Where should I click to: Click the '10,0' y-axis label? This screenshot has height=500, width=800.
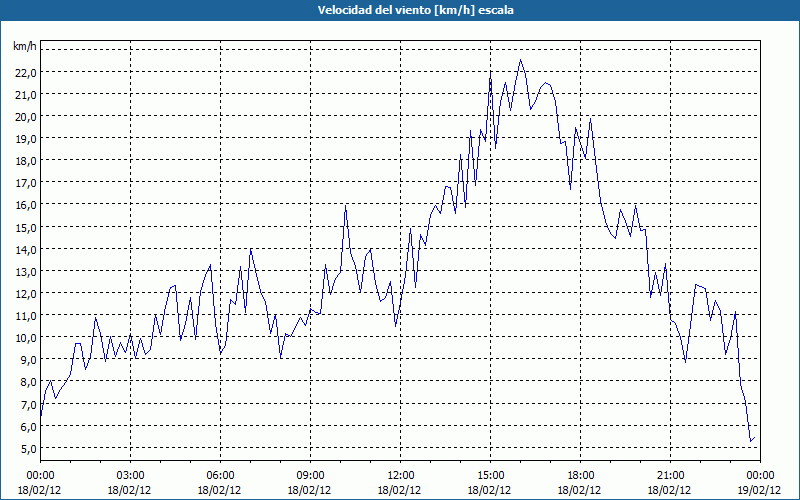(26, 338)
